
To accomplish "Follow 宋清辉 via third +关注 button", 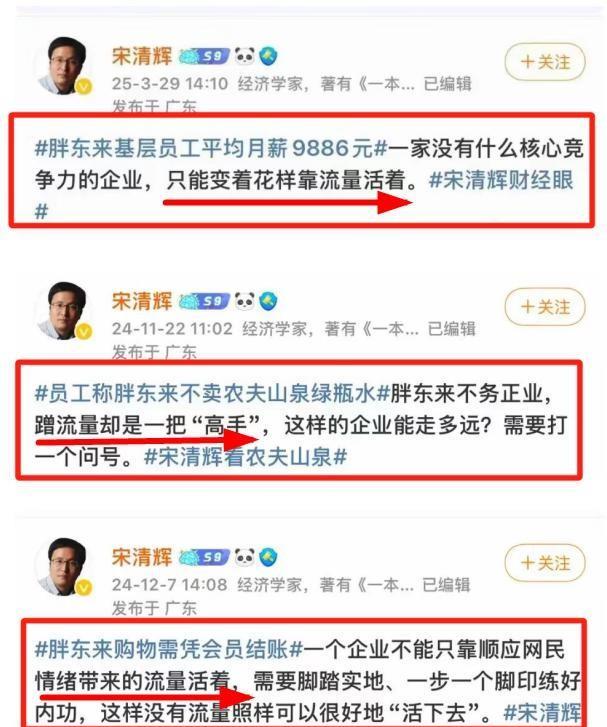I will [545, 563].
